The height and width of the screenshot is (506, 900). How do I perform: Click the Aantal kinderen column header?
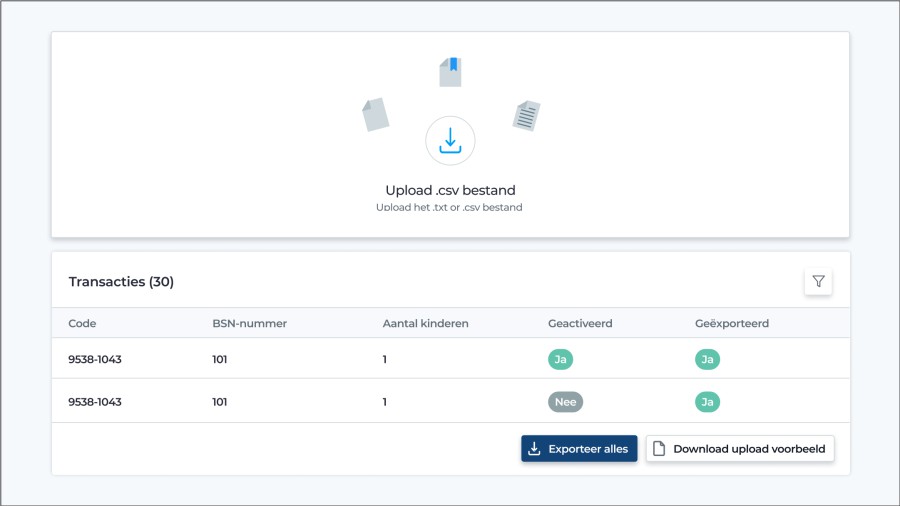tap(425, 323)
